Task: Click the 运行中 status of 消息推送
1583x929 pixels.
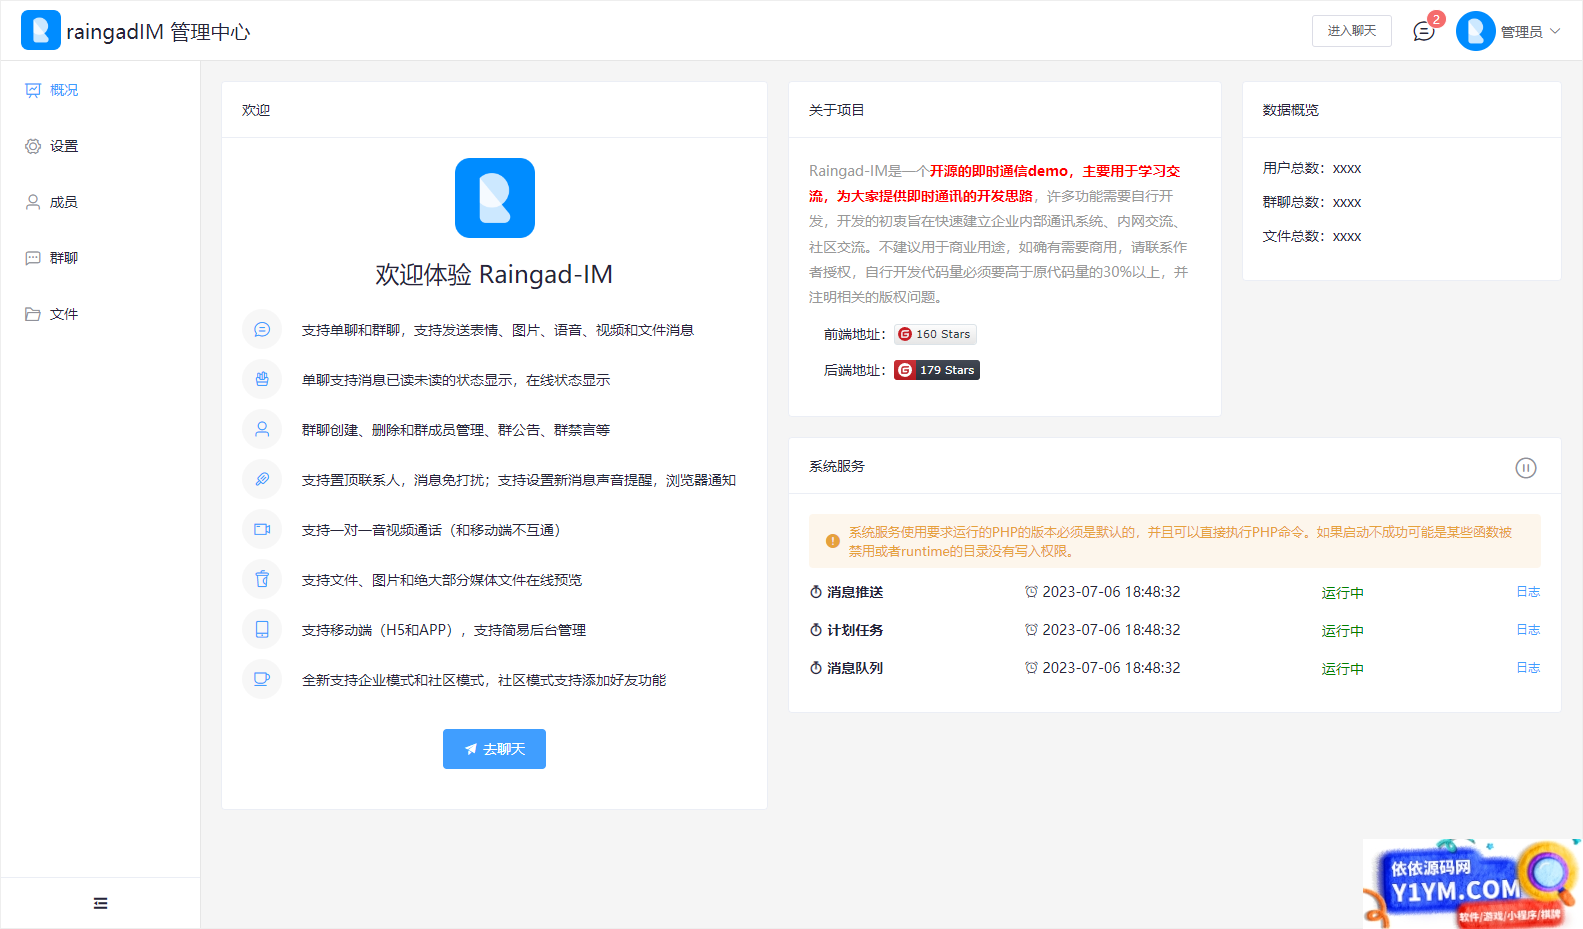Action: point(1342,593)
